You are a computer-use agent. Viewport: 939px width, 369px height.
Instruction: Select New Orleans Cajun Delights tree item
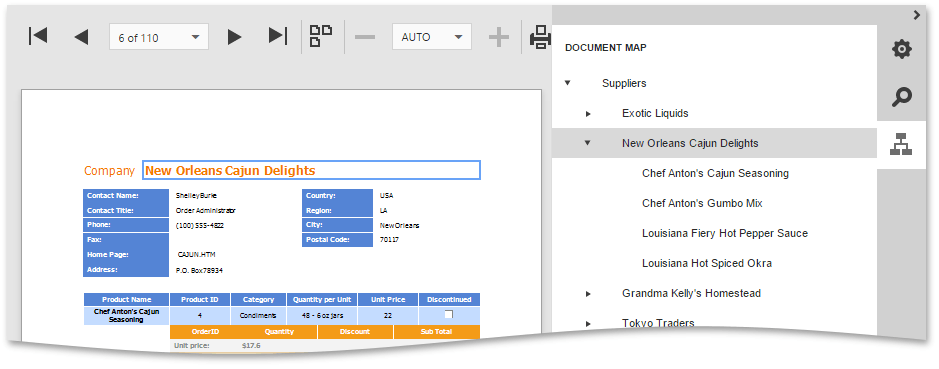point(690,143)
